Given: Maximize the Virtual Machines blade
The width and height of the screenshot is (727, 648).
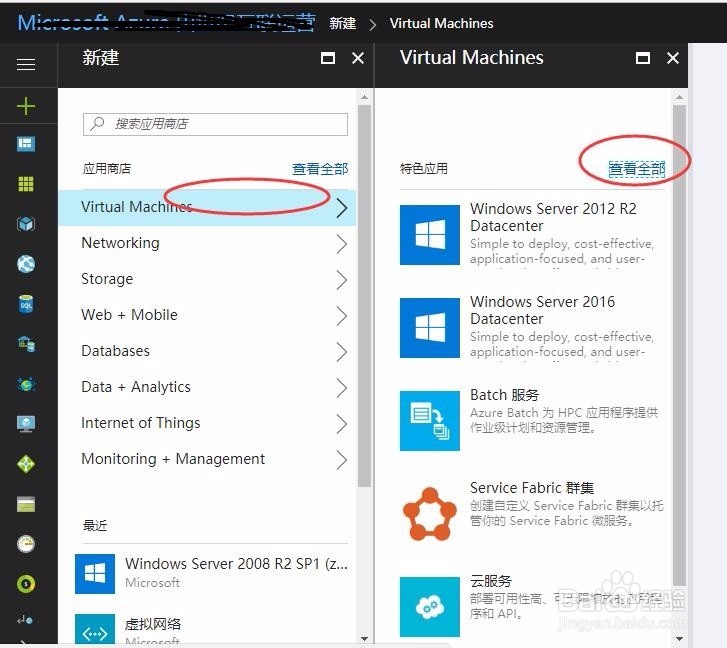Looking at the screenshot, I should click(643, 58).
